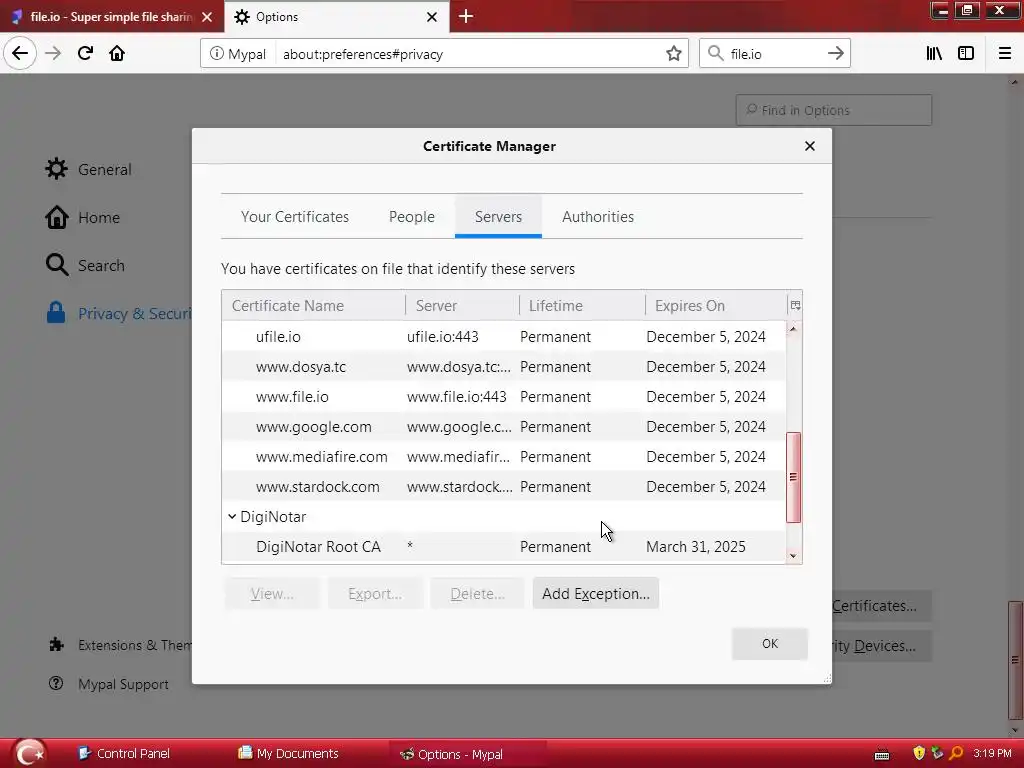Click the Find in Options field
Viewport: 1024px width, 768px height.
coord(834,110)
